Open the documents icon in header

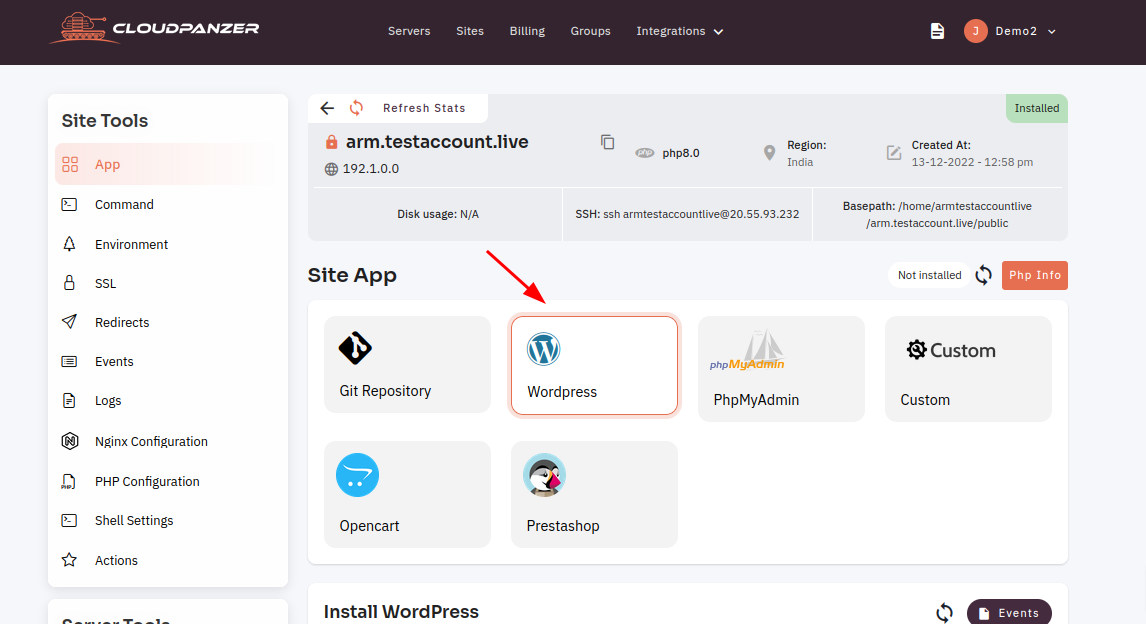click(x=937, y=31)
